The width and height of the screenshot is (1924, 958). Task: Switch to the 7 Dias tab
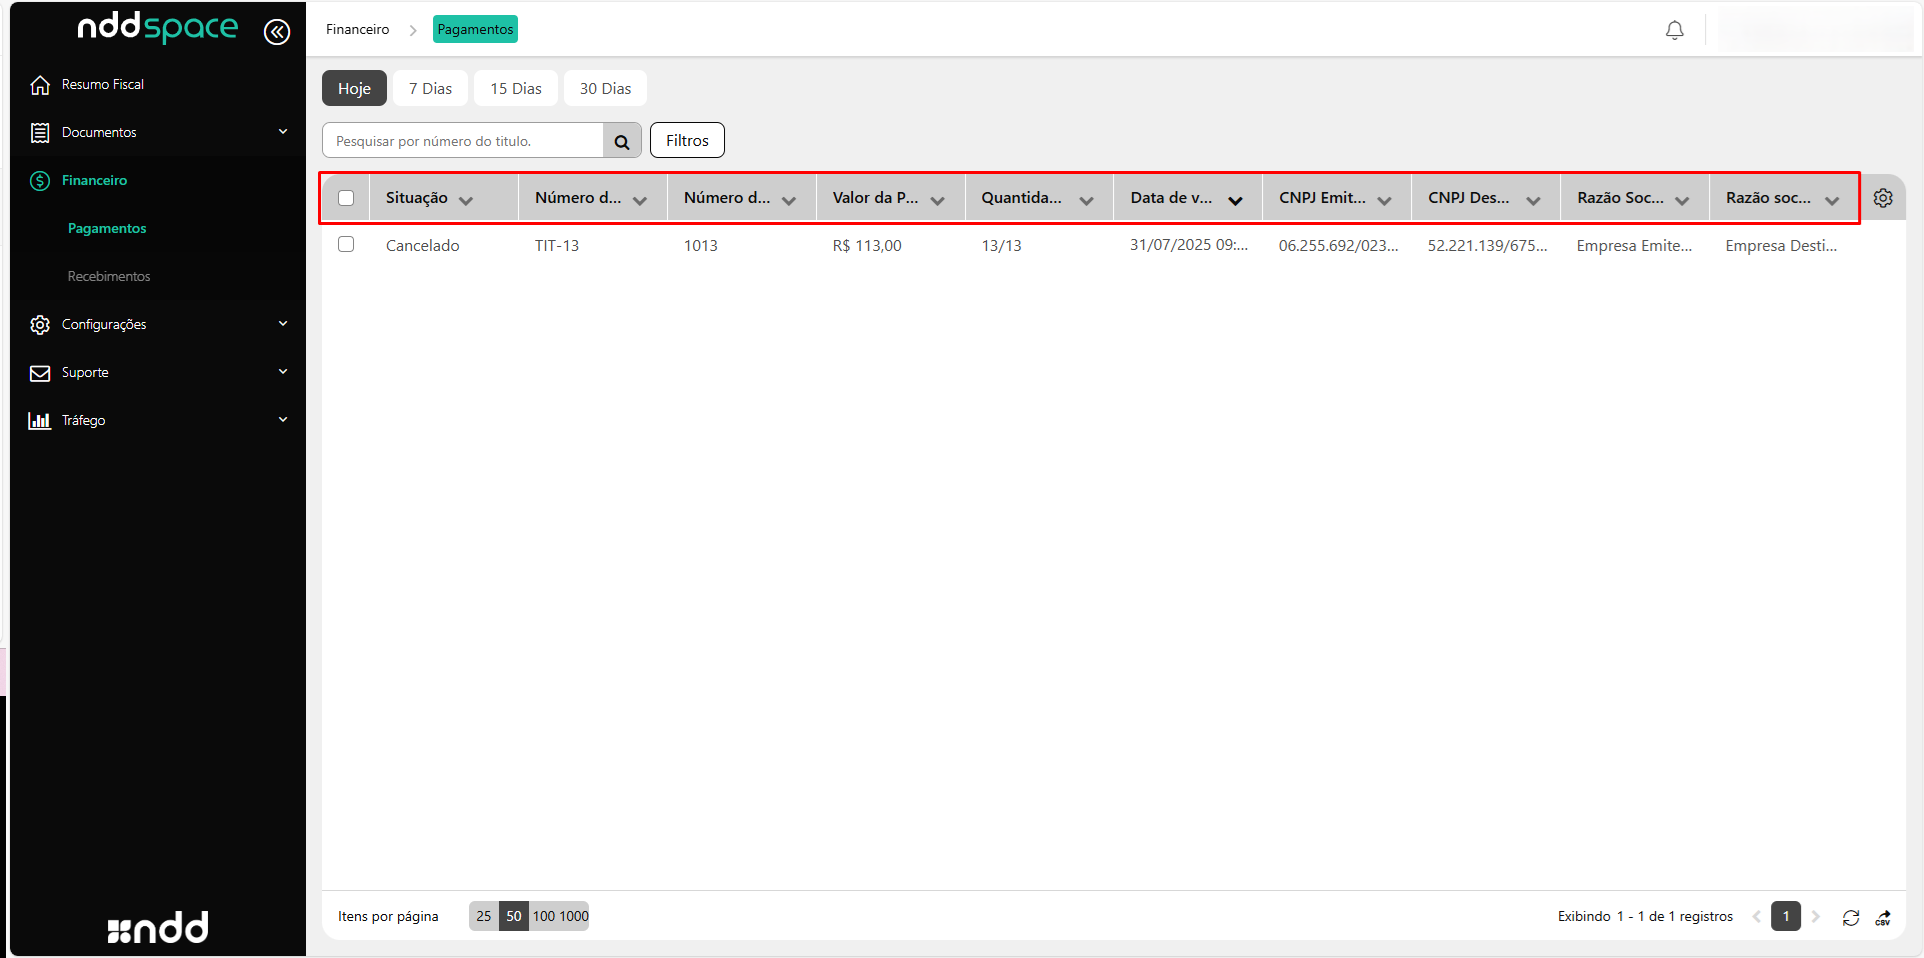click(x=430, y=89)
